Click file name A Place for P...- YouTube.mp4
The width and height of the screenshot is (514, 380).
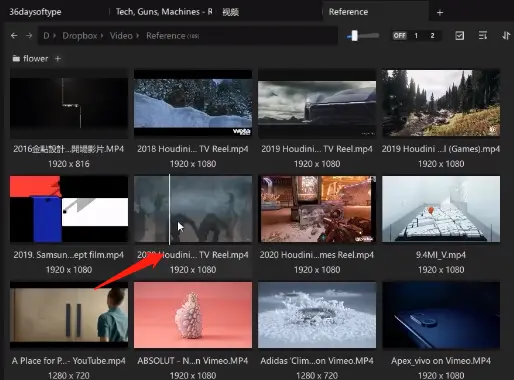click(x=69, y=361)
